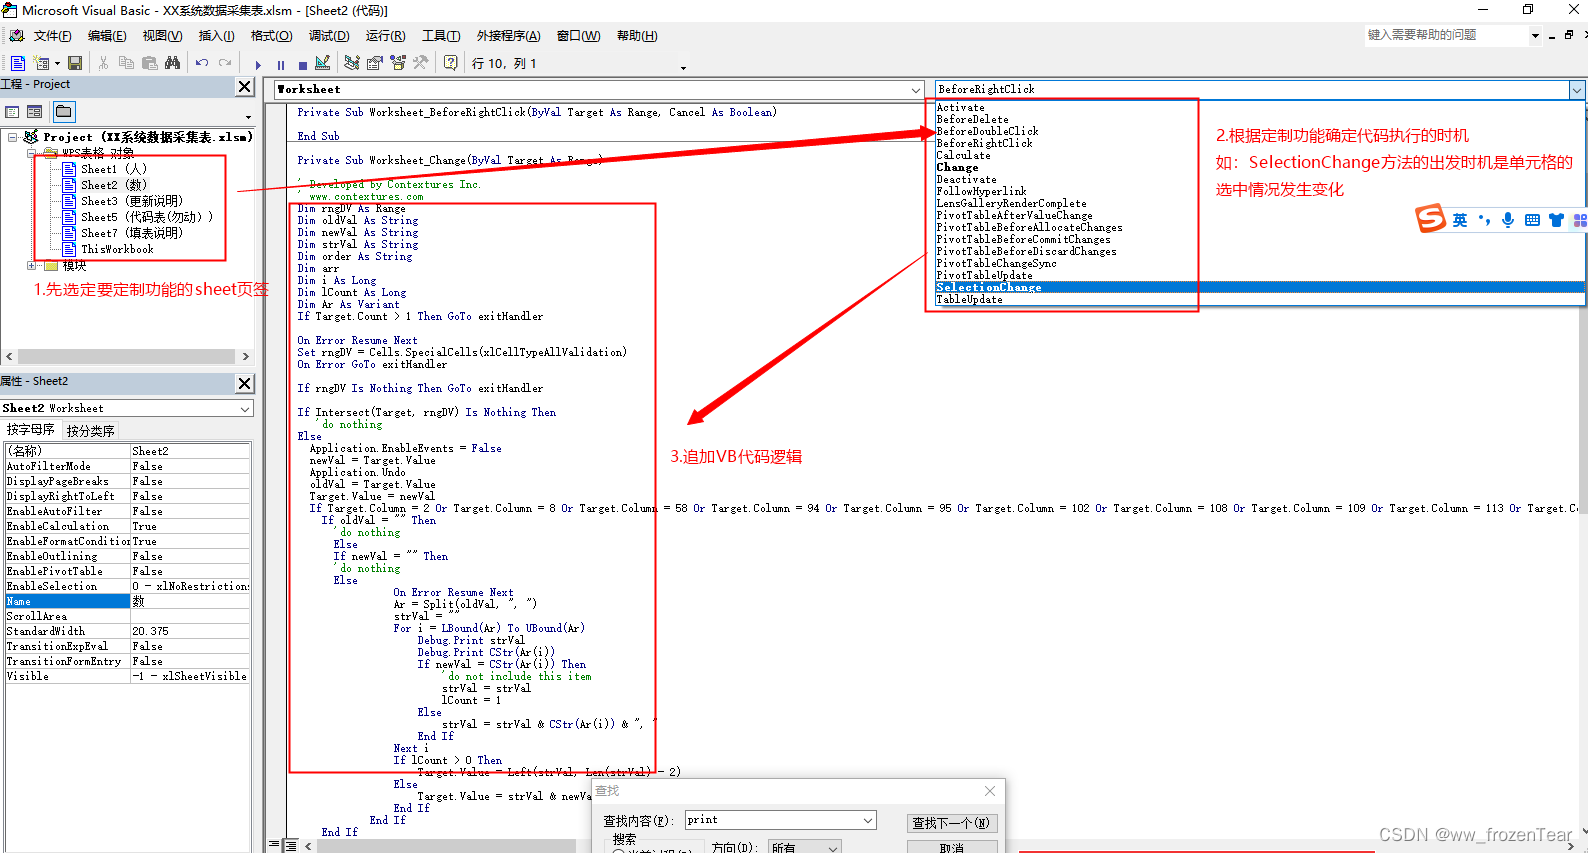Viewport: 1588px width, 853px height.
Task: Open the 外接程序(A) menu
Action: tap(508, 36)
